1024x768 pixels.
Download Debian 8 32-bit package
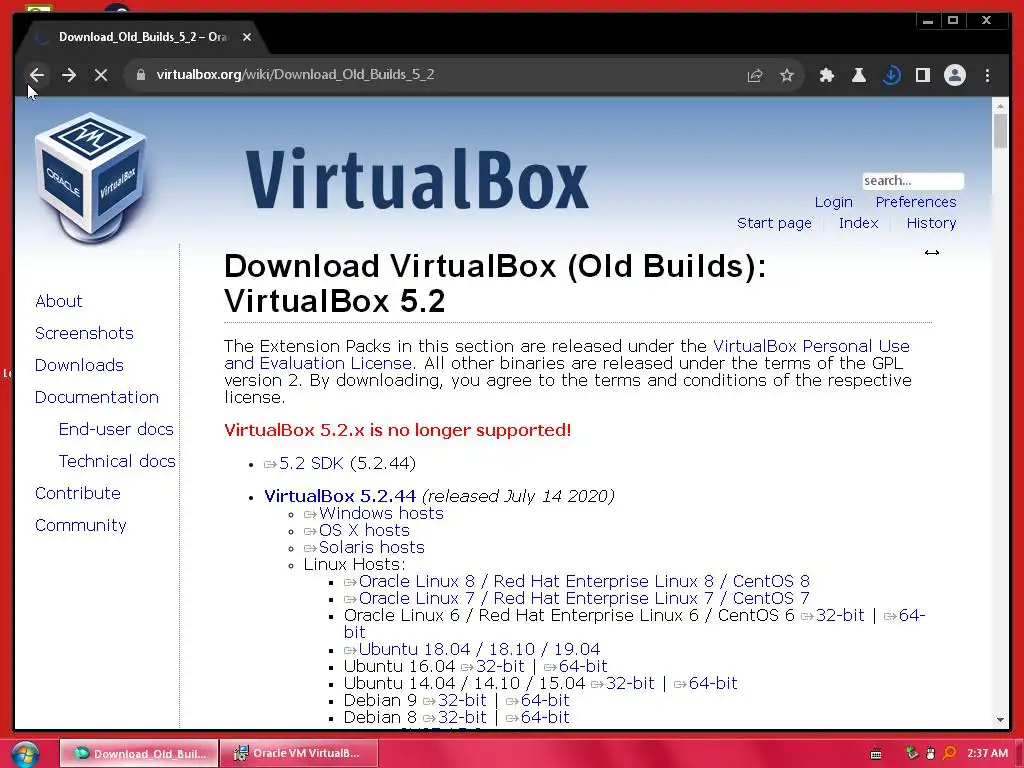(x=462, y=717)
